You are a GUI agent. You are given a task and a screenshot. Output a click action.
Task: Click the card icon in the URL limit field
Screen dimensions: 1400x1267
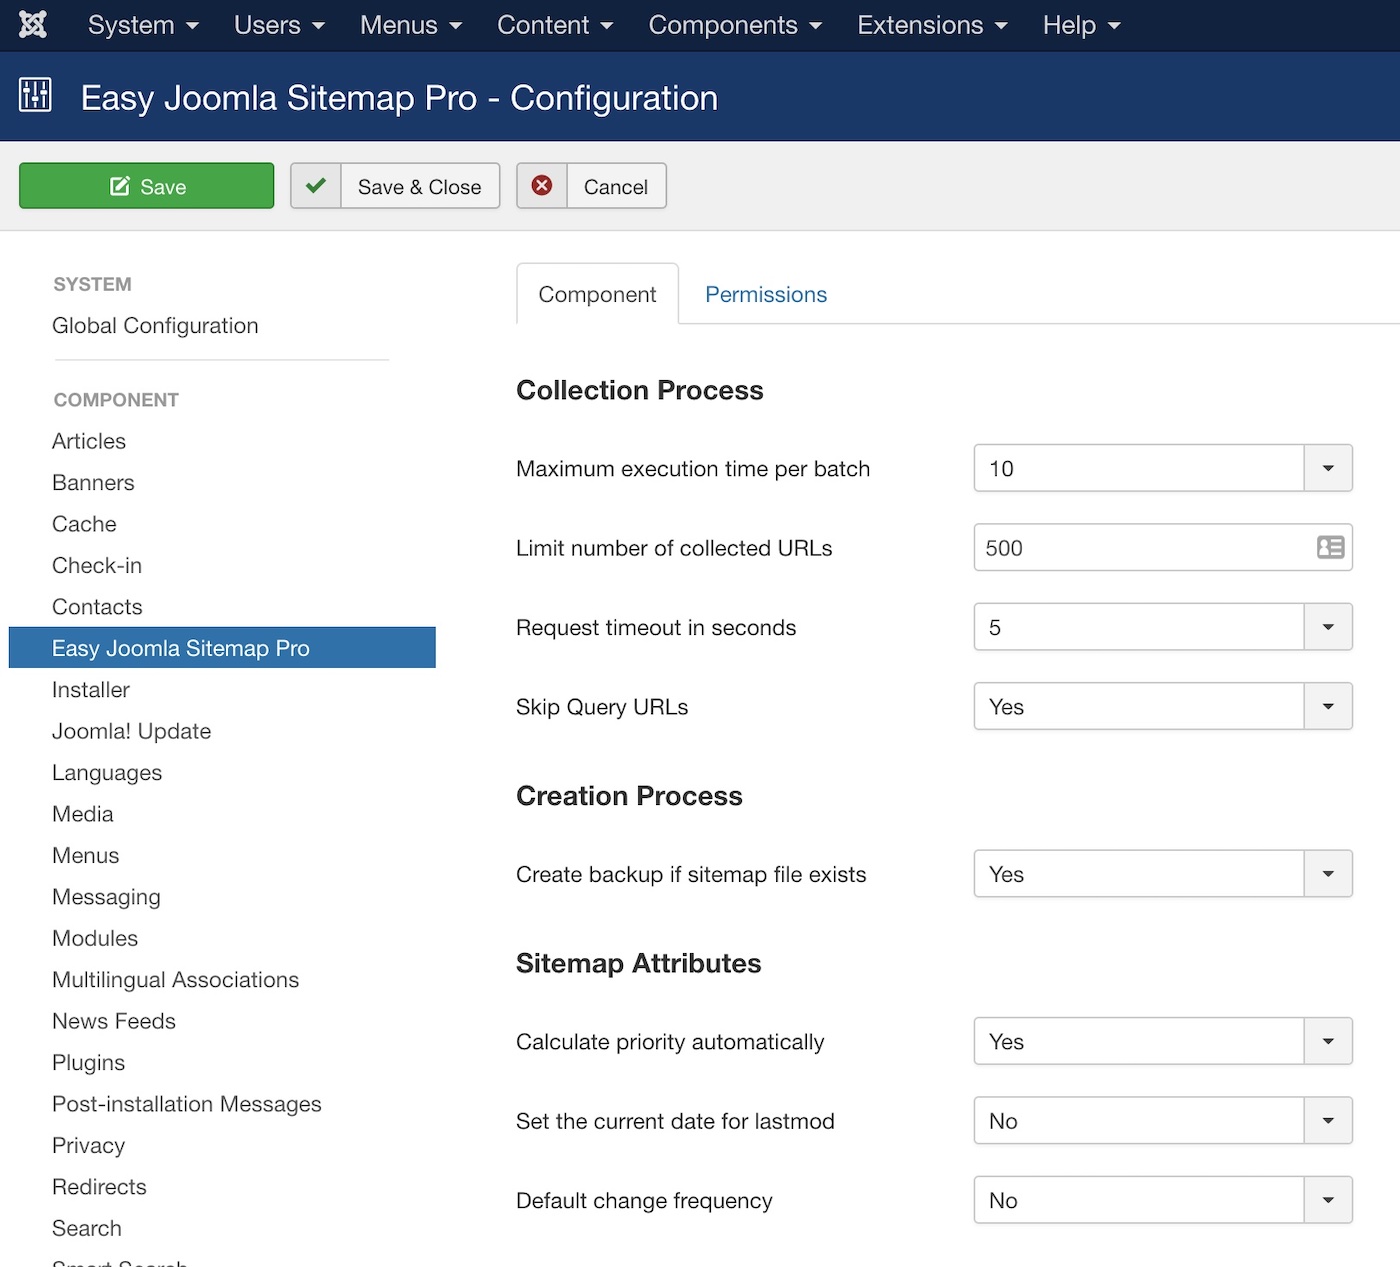pos(1330,547)
